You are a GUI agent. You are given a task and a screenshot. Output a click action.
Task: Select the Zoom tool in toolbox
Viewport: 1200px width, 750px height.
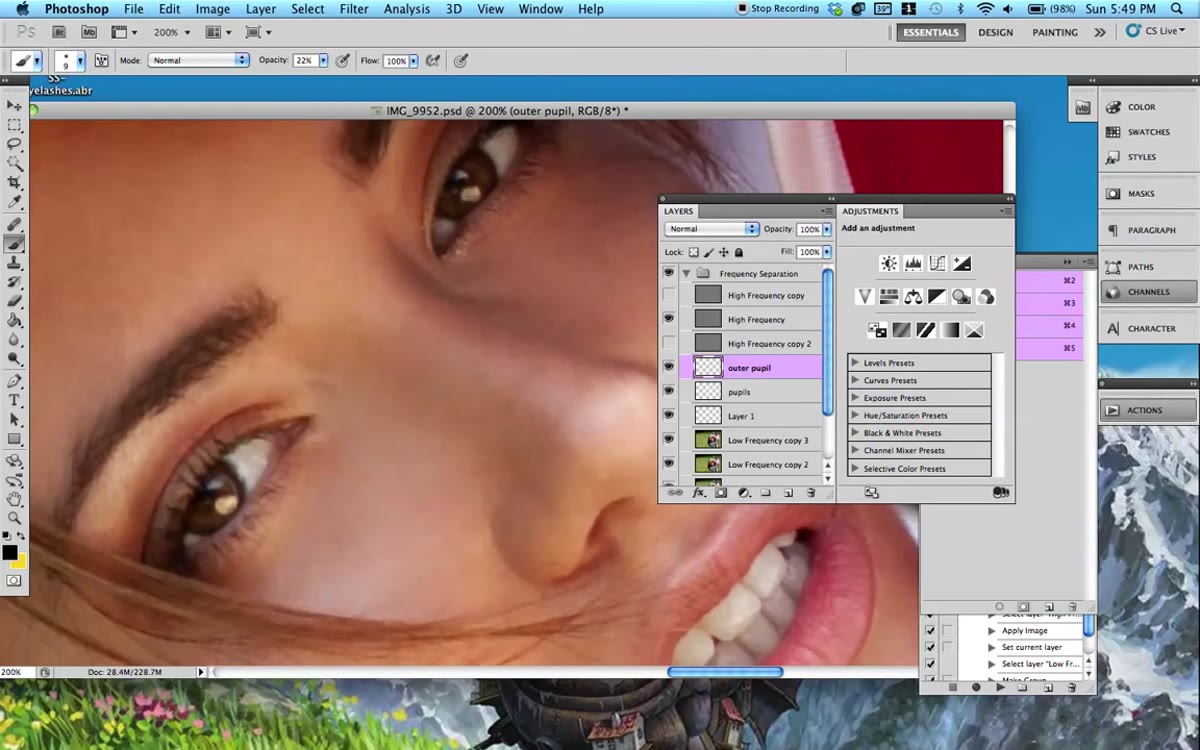pyautogui.click(x=14, y=518)
